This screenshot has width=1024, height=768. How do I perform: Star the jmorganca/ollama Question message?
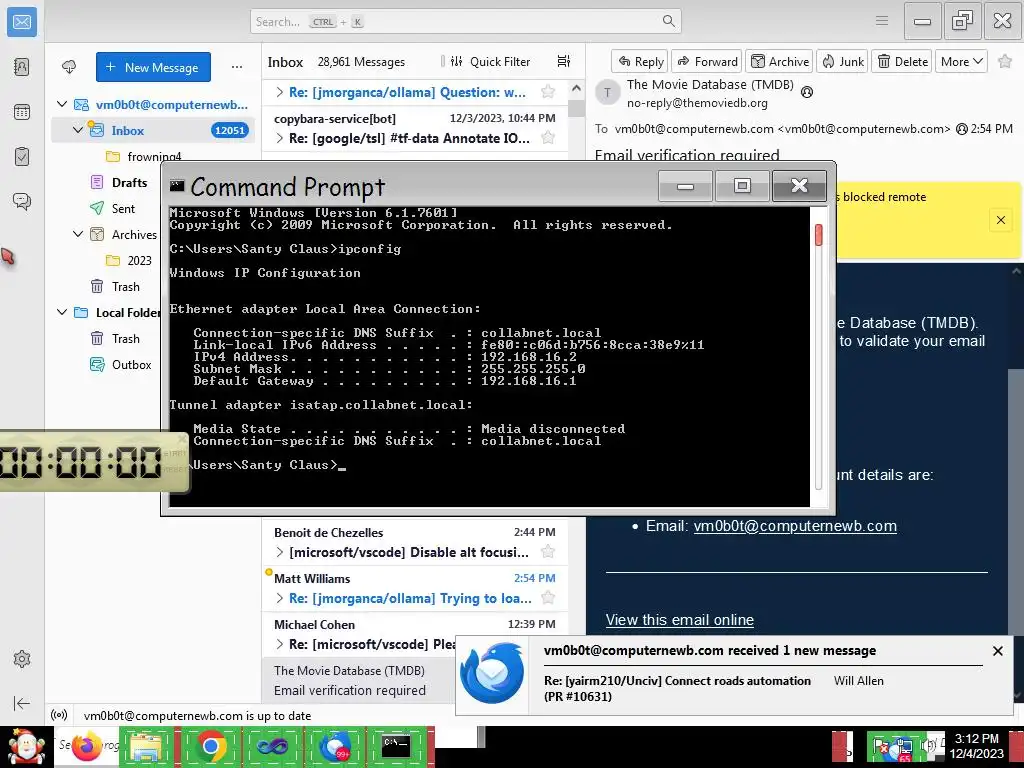548,92
